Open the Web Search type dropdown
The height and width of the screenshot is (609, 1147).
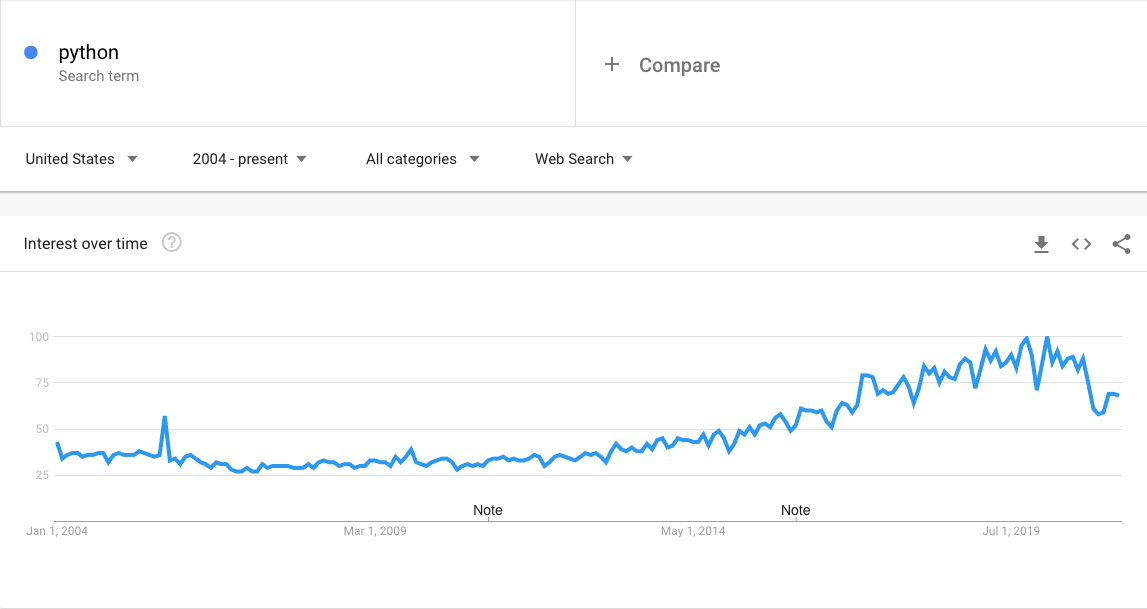coord(584,159)
